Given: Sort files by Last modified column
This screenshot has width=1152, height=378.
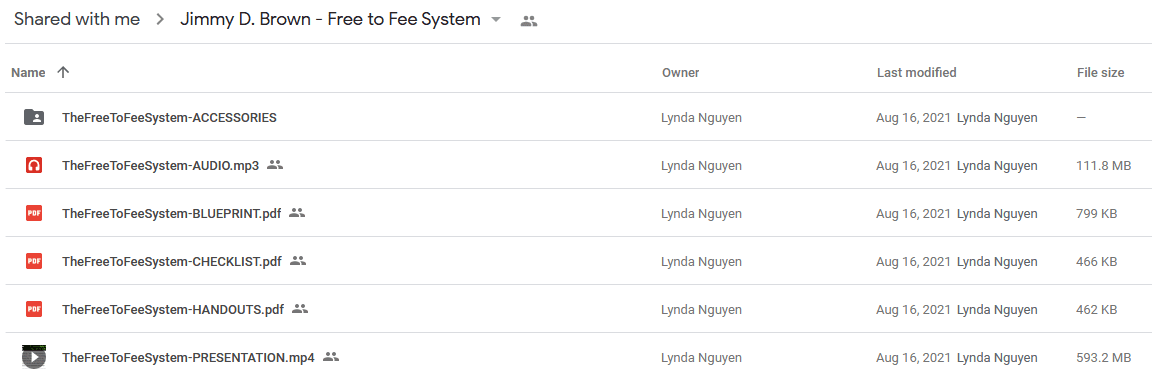Looking at the screenshot, I should [916, 73].
